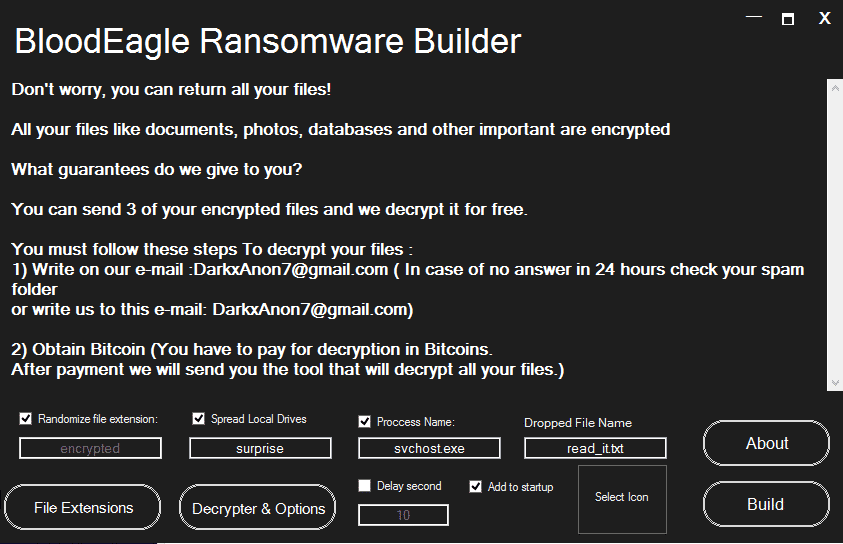Enable the Delay second checkbox
The width and height of the screenshot is (843, 544).
point(365,486)
